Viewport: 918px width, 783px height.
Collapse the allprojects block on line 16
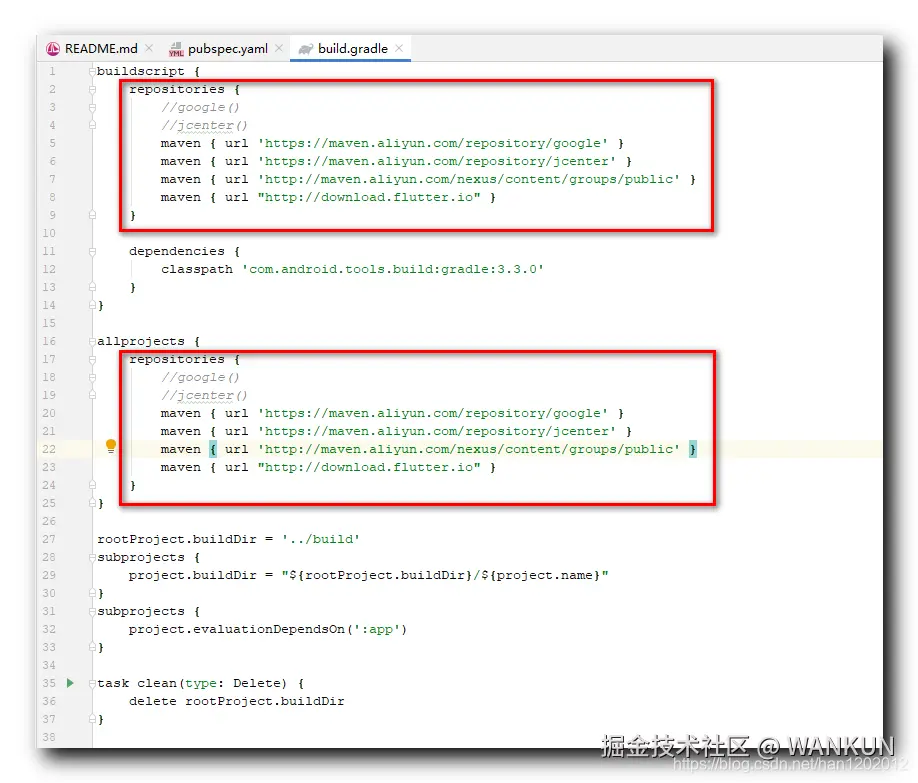tap(93, 341)
